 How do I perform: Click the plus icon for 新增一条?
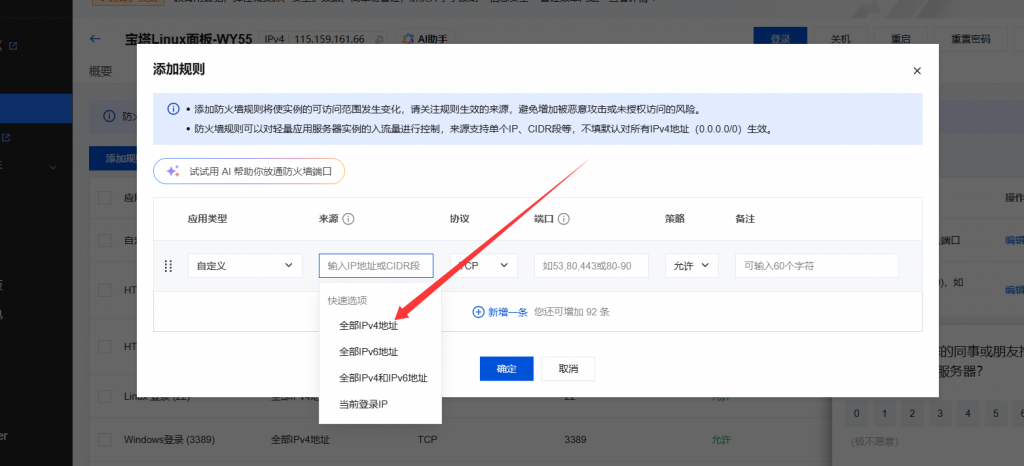click(478, 312)
